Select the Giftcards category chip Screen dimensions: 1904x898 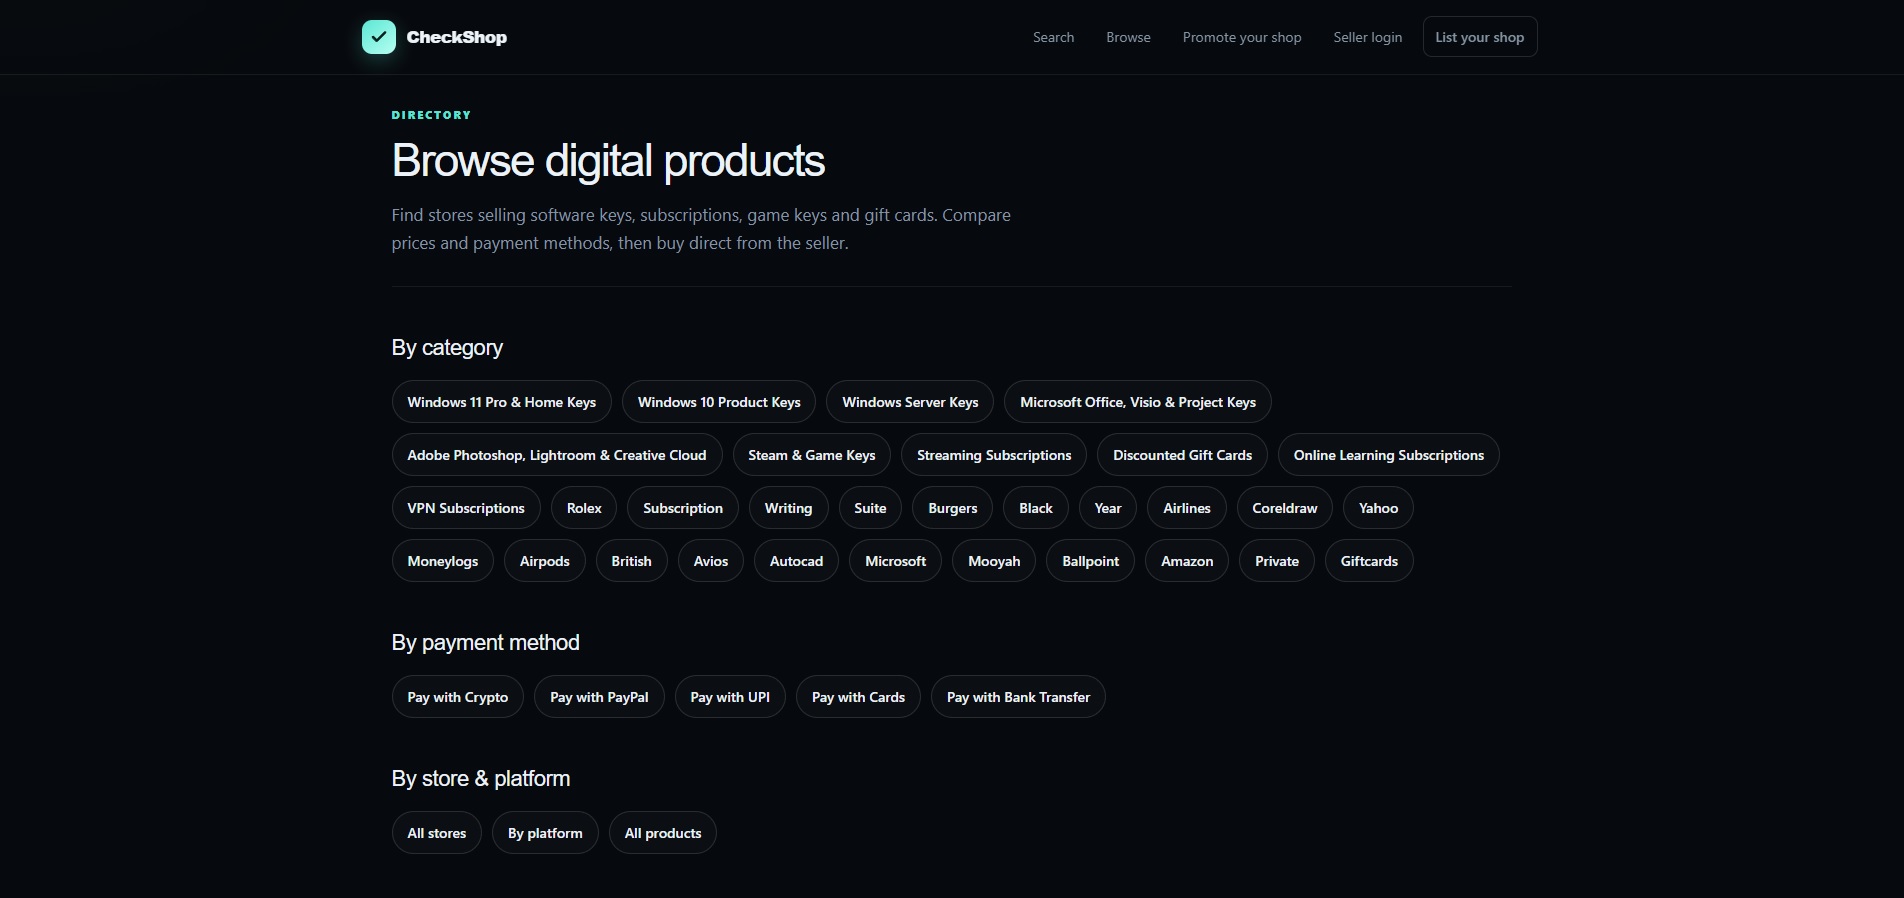click(1369, 561)
